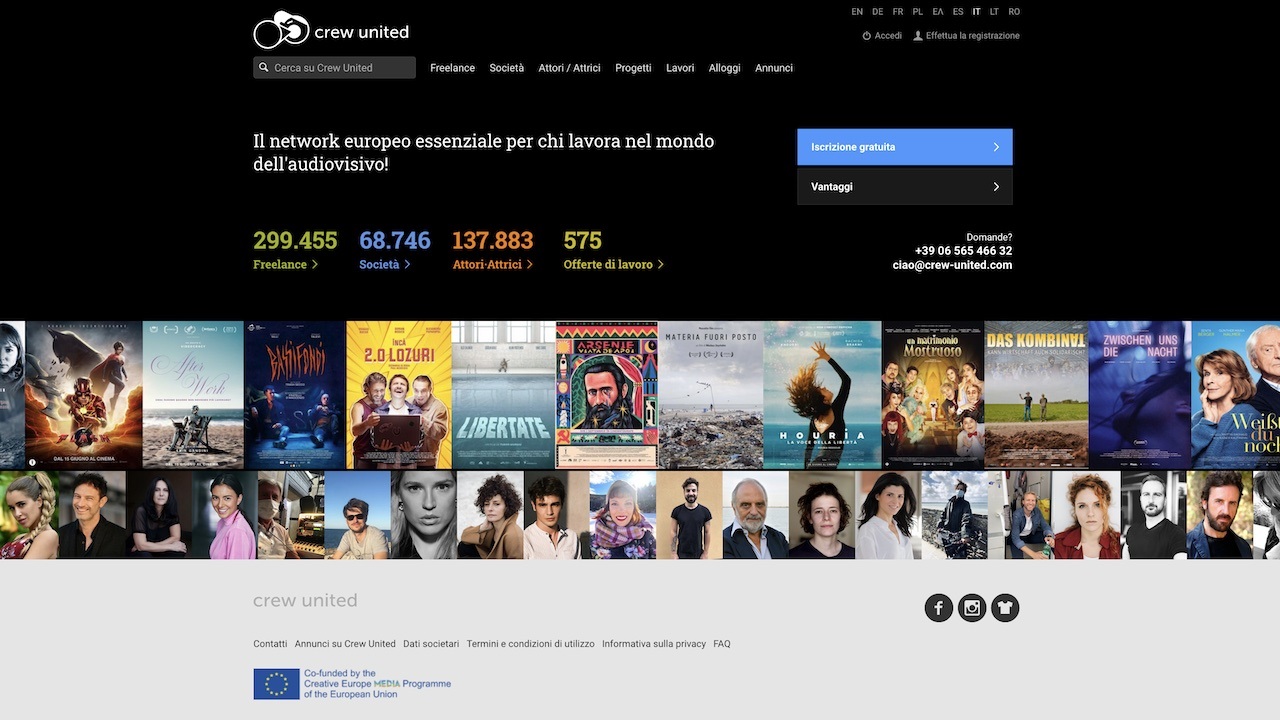The height and width of the screenshot is (720, 1280).
Task: Open Crew United's Facebook page icon
Action: [938, 607]
